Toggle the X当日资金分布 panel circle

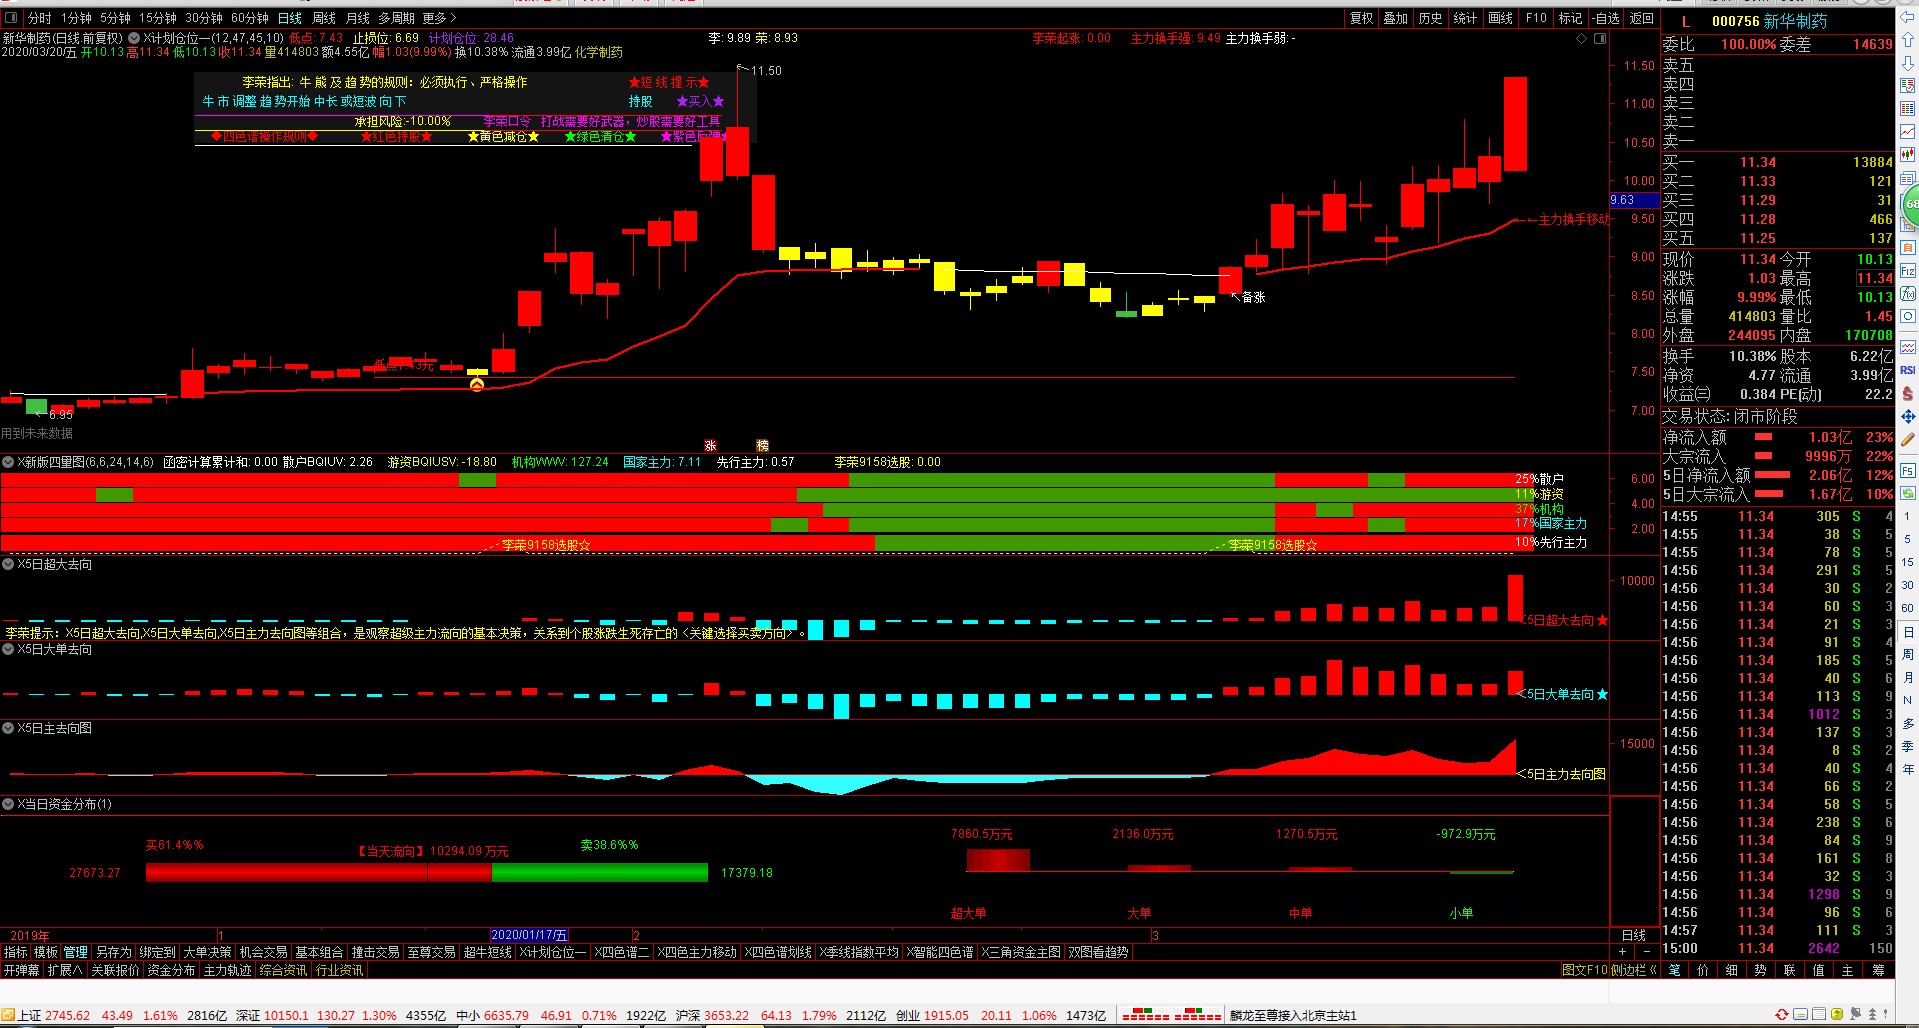(8, 804)
